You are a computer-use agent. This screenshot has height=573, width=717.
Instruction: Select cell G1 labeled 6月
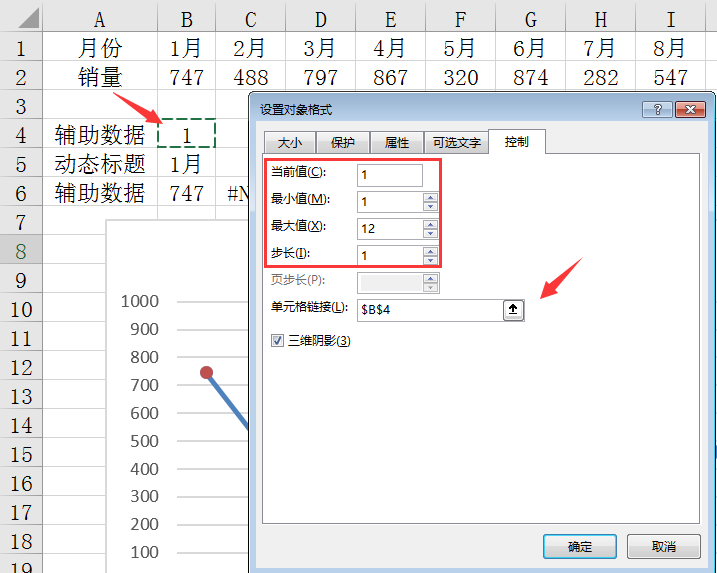click(530, 47)
